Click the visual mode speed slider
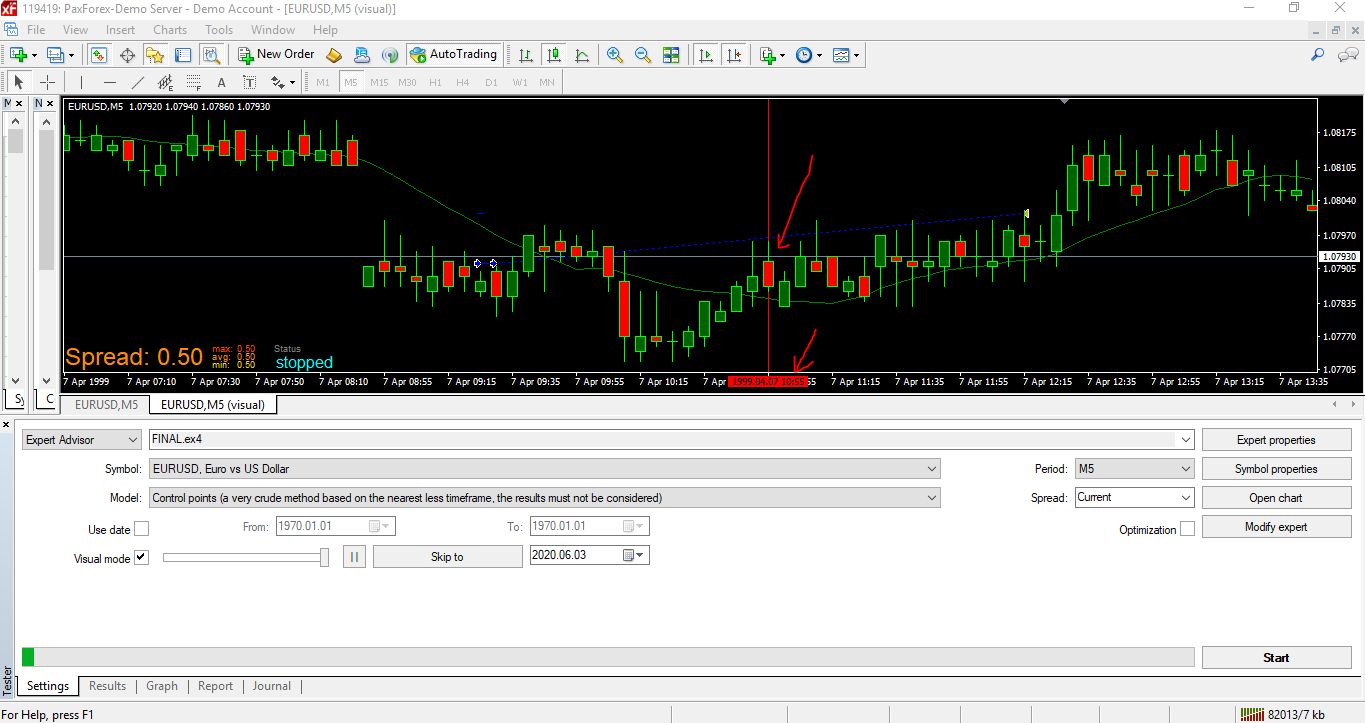Image resolution: width=1365 pixels, height=723 pixels. (x=246, y=557)
